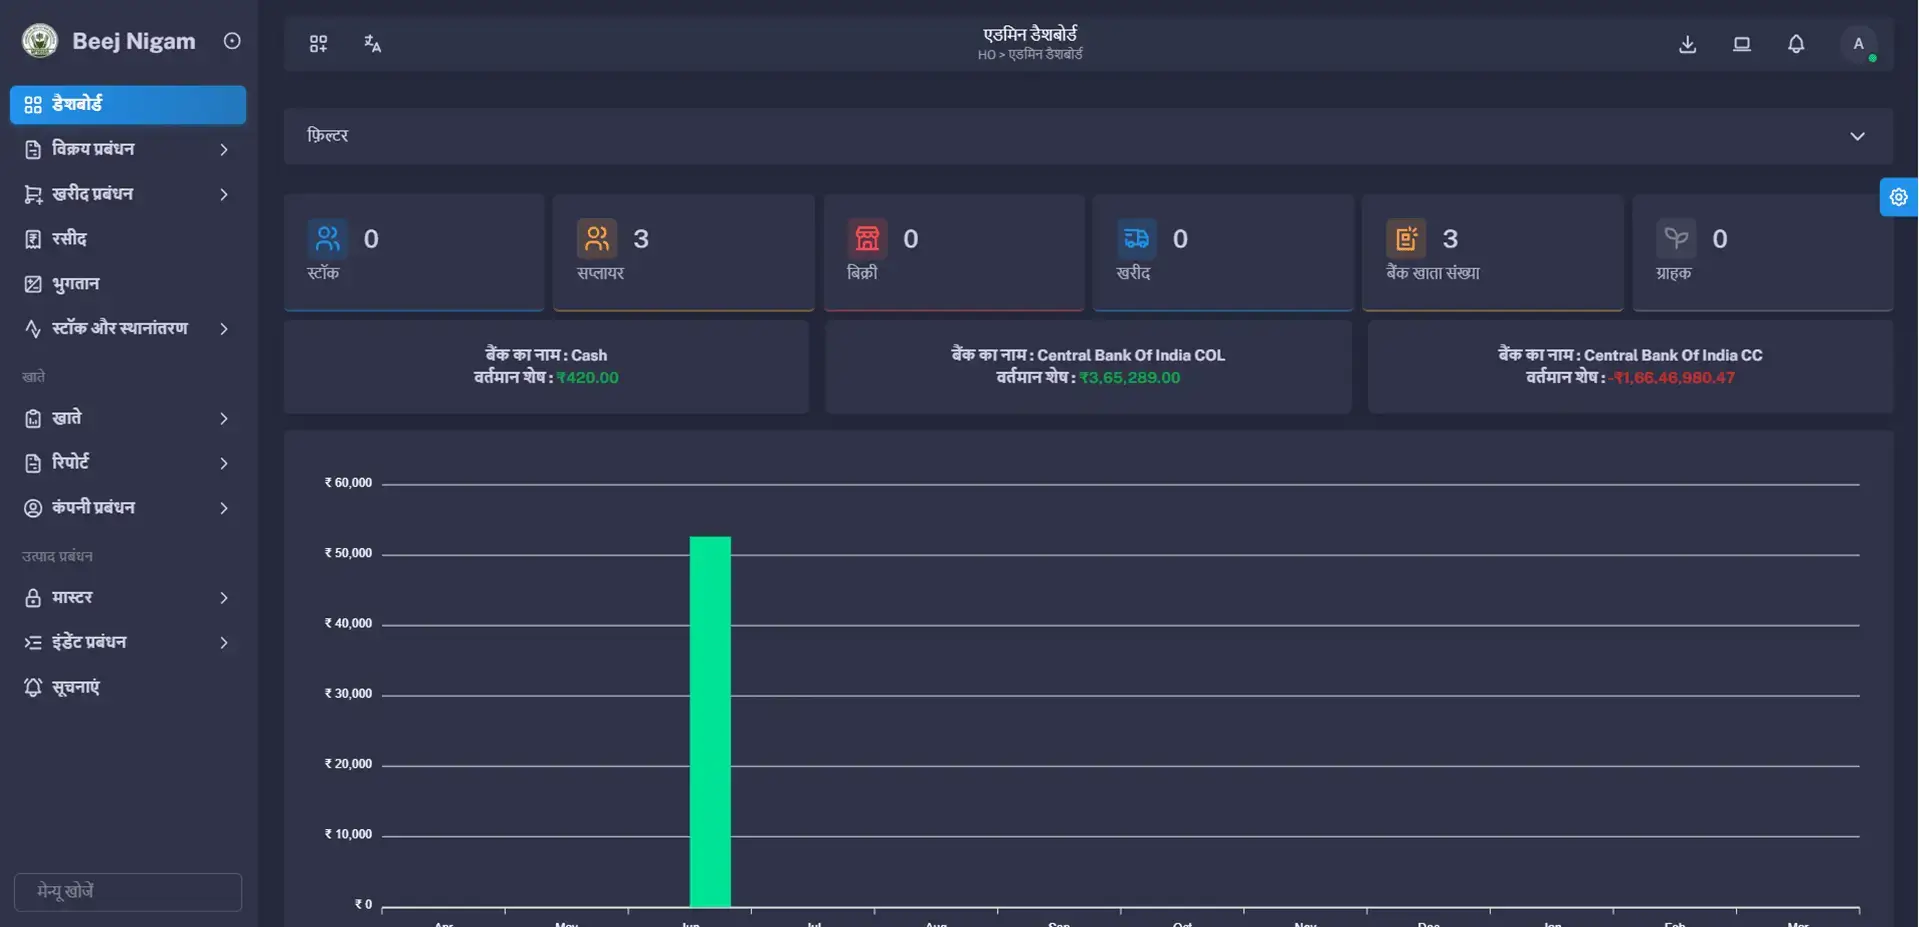Open the settings gear on the right edge
The image size is (1919, 927).
click(1898, 196)
